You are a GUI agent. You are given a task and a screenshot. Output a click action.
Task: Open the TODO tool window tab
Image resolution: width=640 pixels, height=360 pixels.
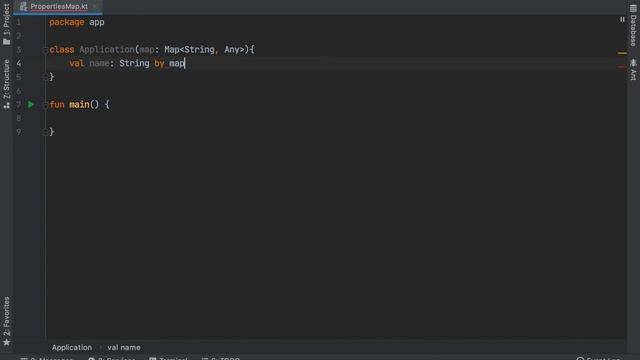click(221, 358)
